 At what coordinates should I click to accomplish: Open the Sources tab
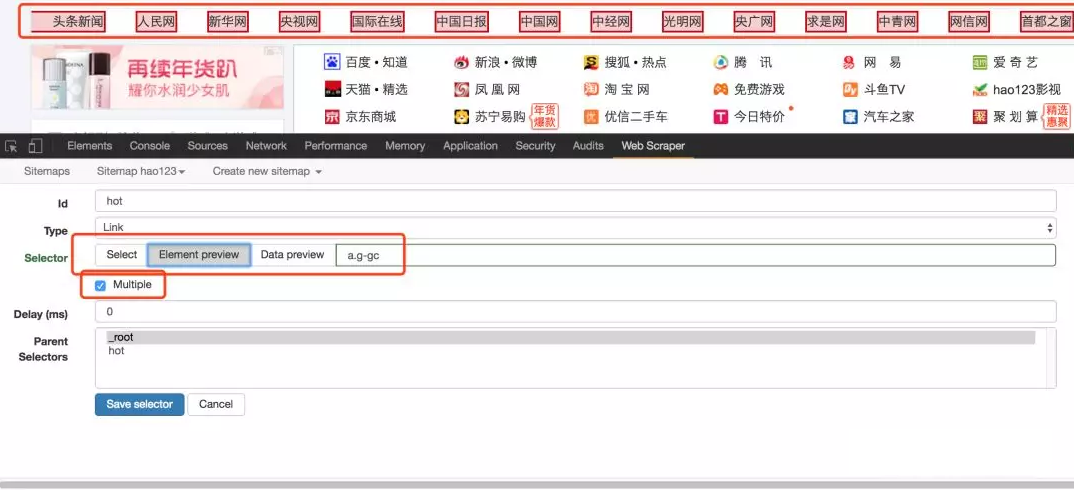pyautogui.click(x=208, y=146)
